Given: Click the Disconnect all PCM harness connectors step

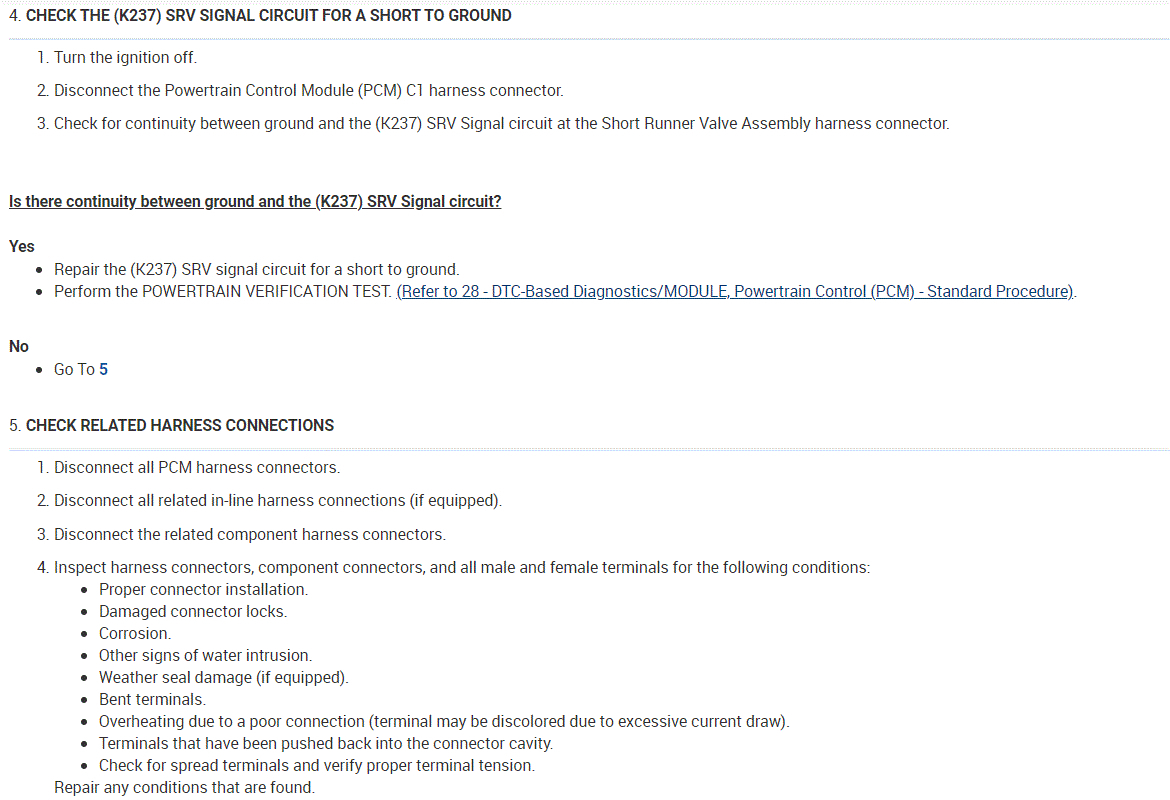Looking at the screenshot, I should (197, 468).
